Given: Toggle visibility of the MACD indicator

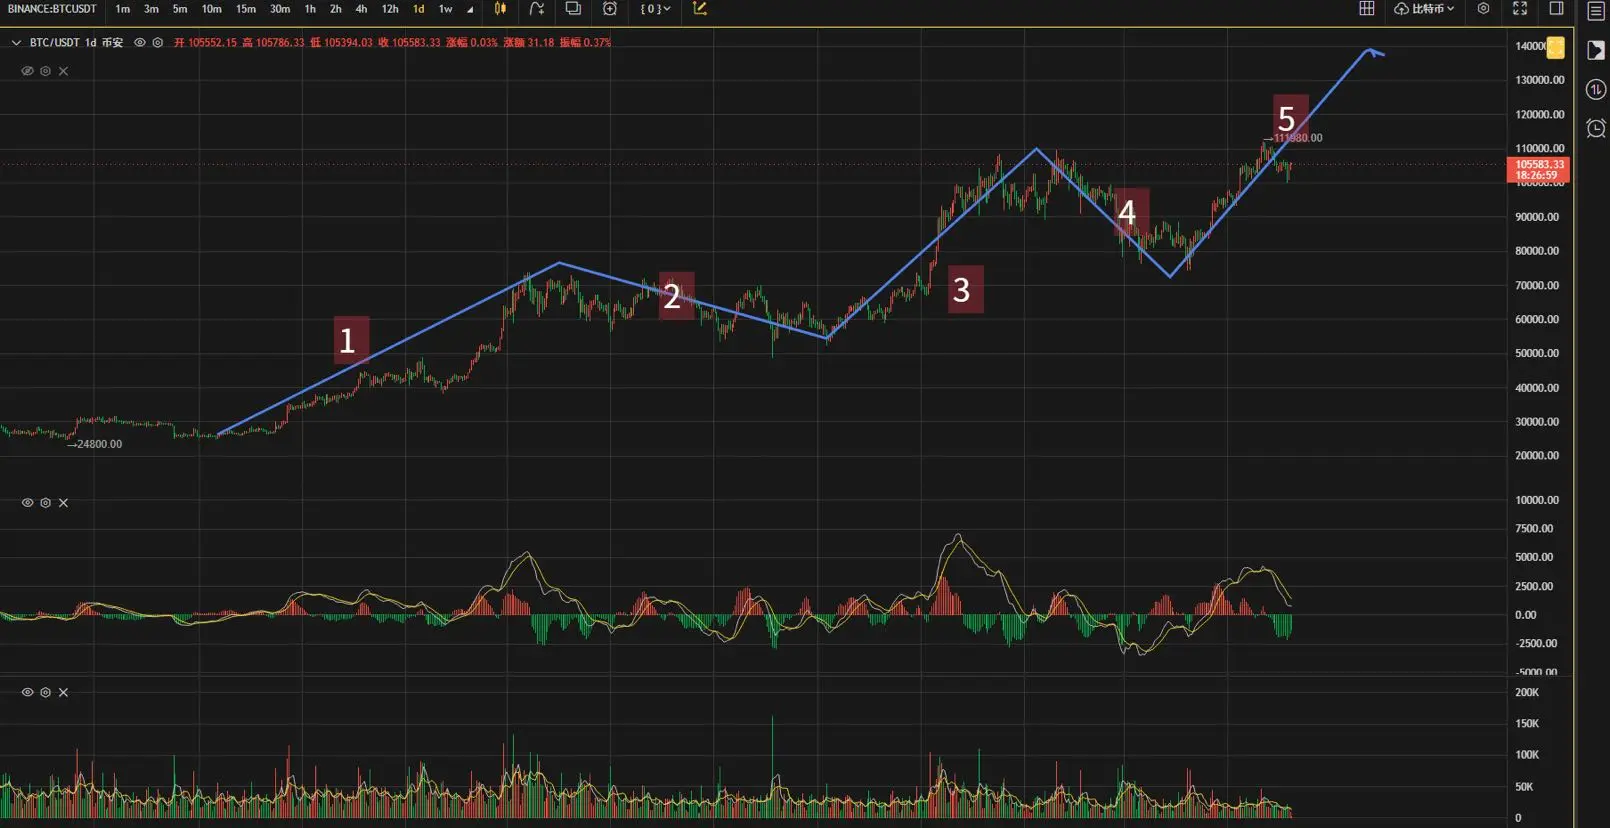Looking at the screenshot, I should [x=27, y=503].
